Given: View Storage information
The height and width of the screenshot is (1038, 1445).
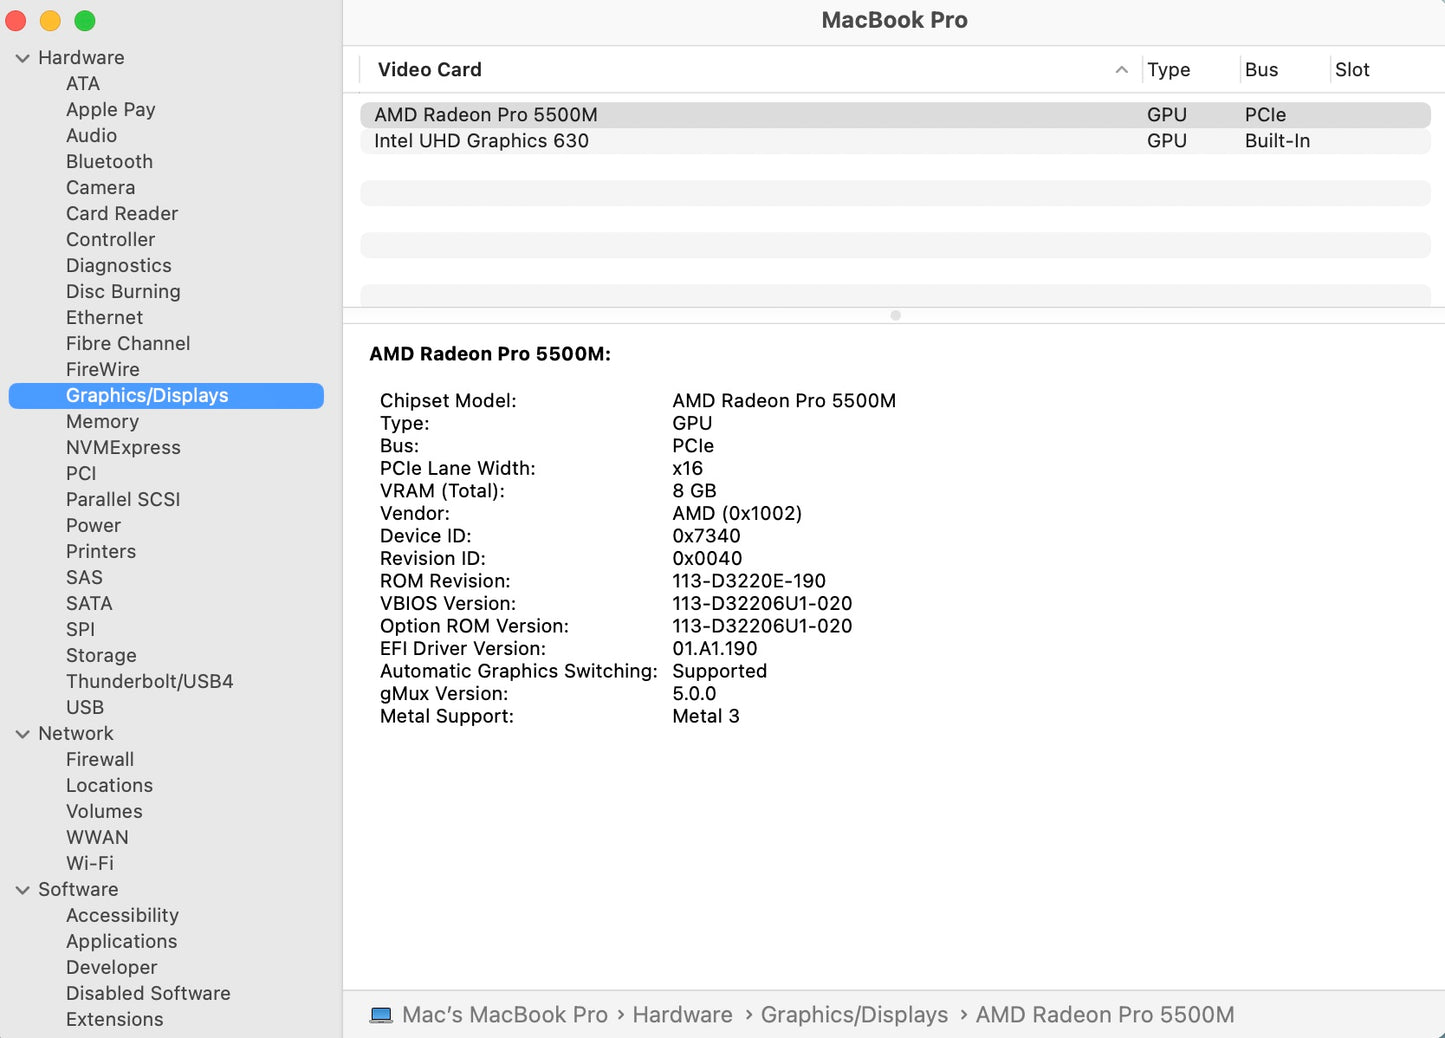Looking at the screenshot, I should [101, 655].
